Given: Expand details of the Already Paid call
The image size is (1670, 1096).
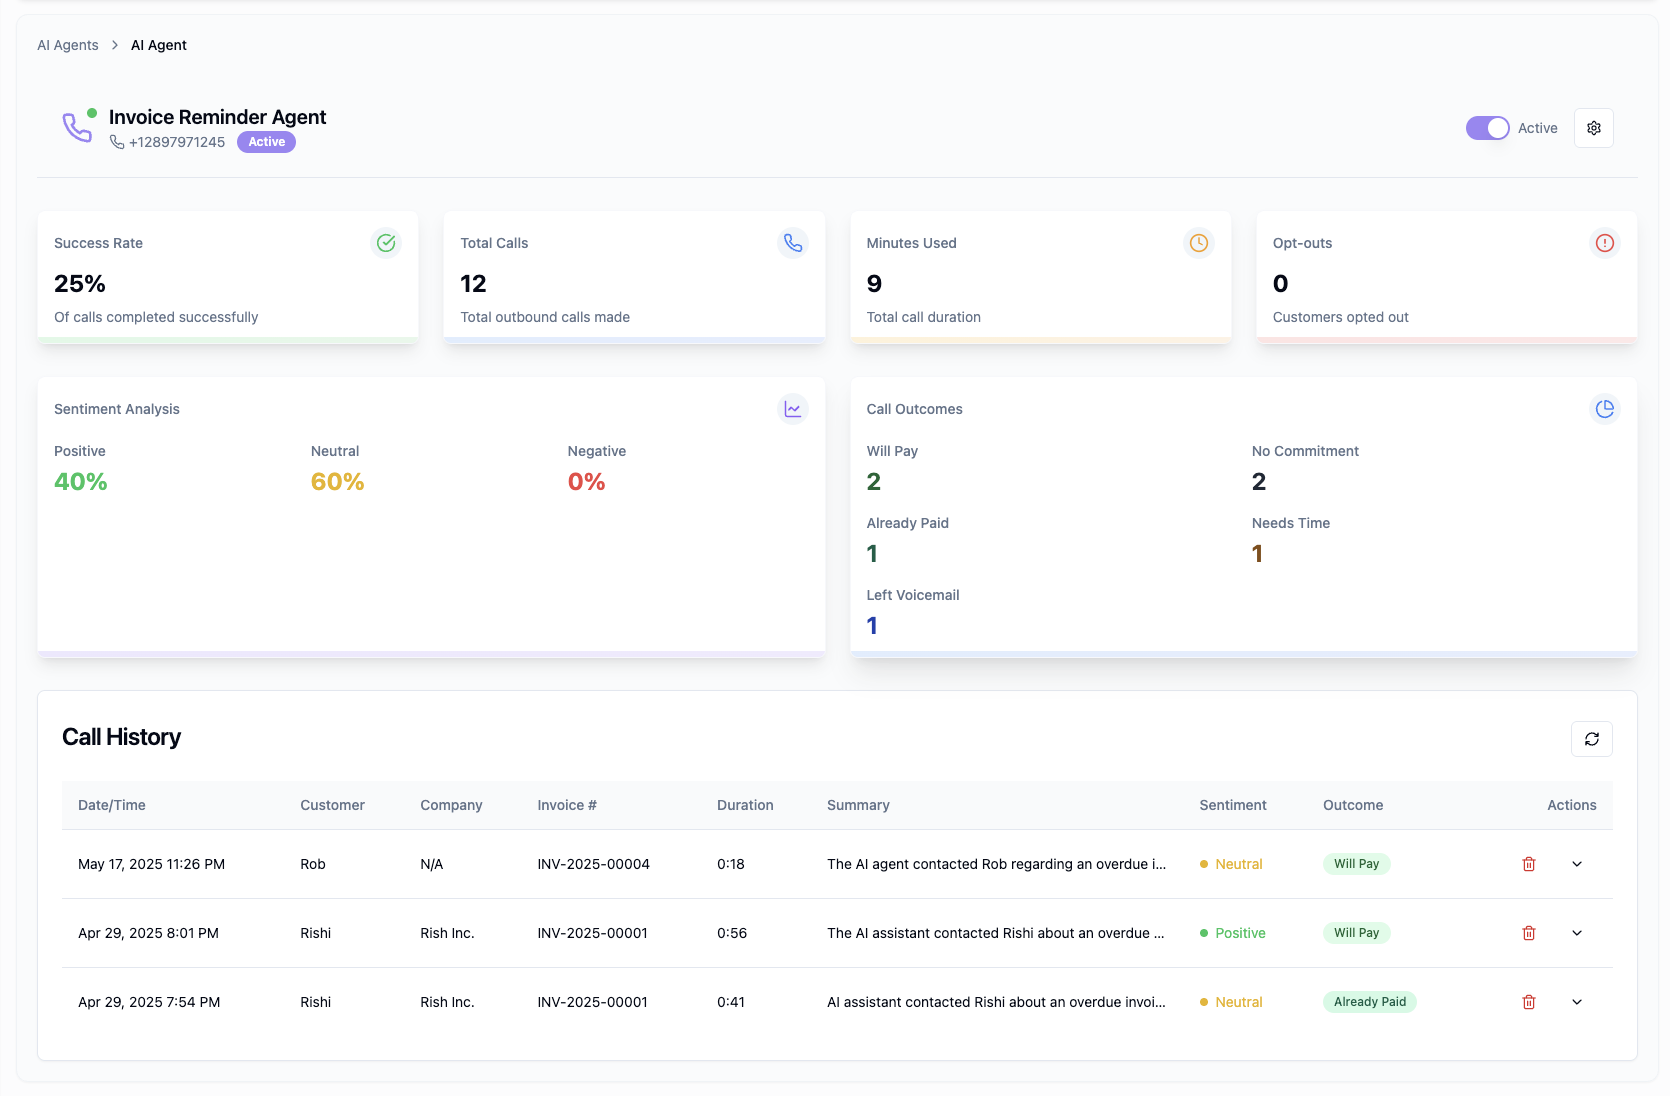Looking at the screenshot, I should click(x=1576, y=1001).
